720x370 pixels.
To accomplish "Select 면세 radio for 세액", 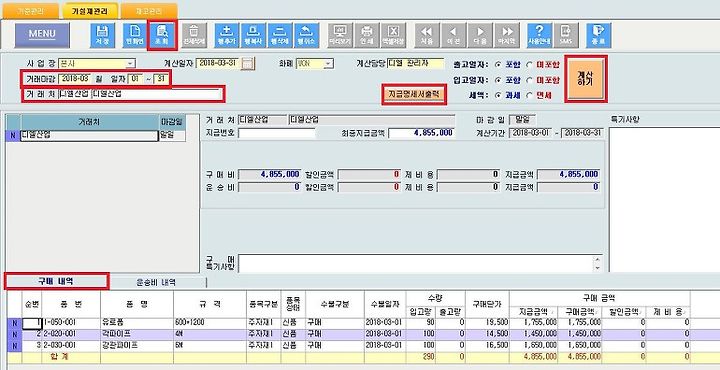I will pos(529,95).
